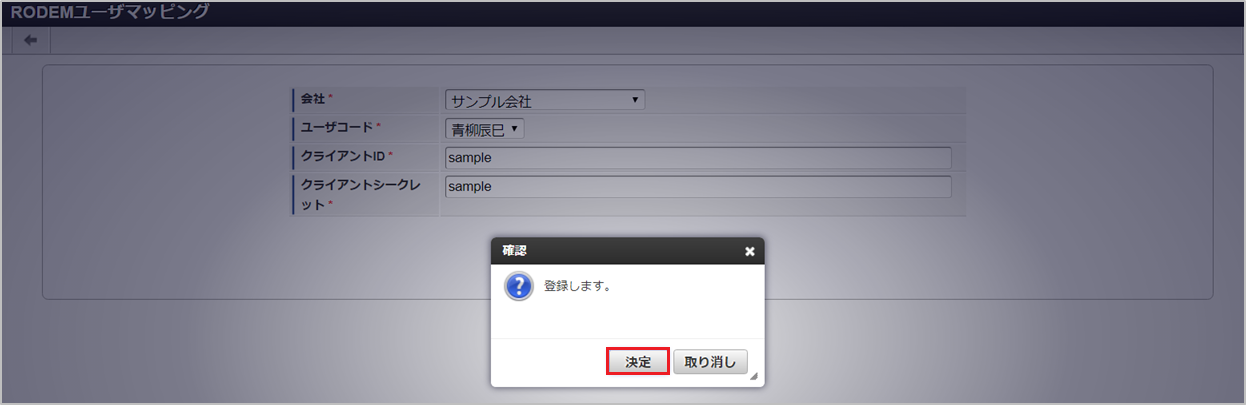This screenshot has height=405, width=1246.
Task: Click the blue question mark icon
Action: (518, 286)
